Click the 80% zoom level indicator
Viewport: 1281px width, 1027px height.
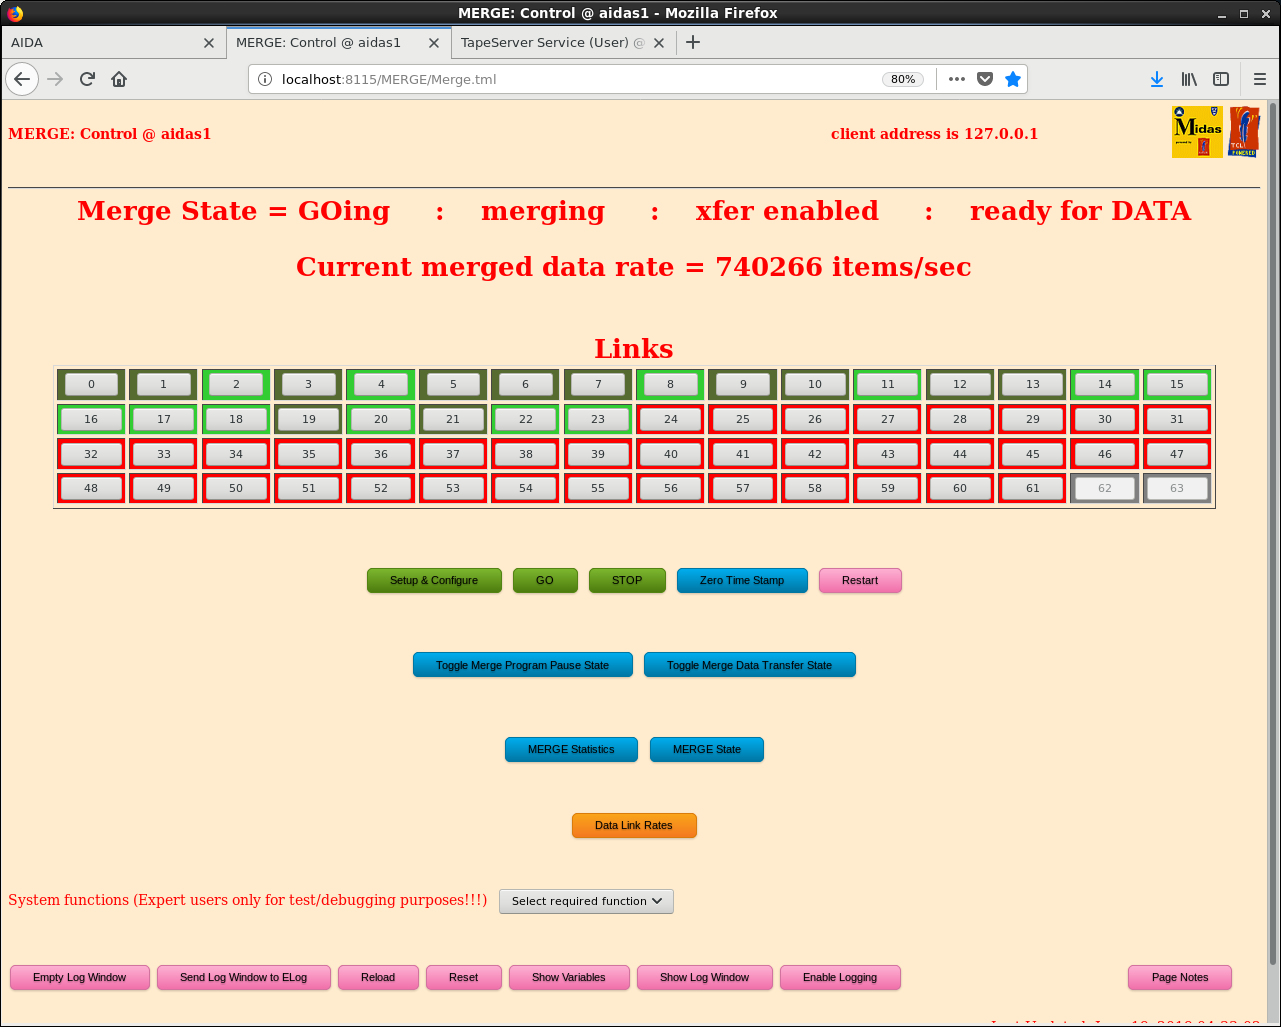click(903, 79)
